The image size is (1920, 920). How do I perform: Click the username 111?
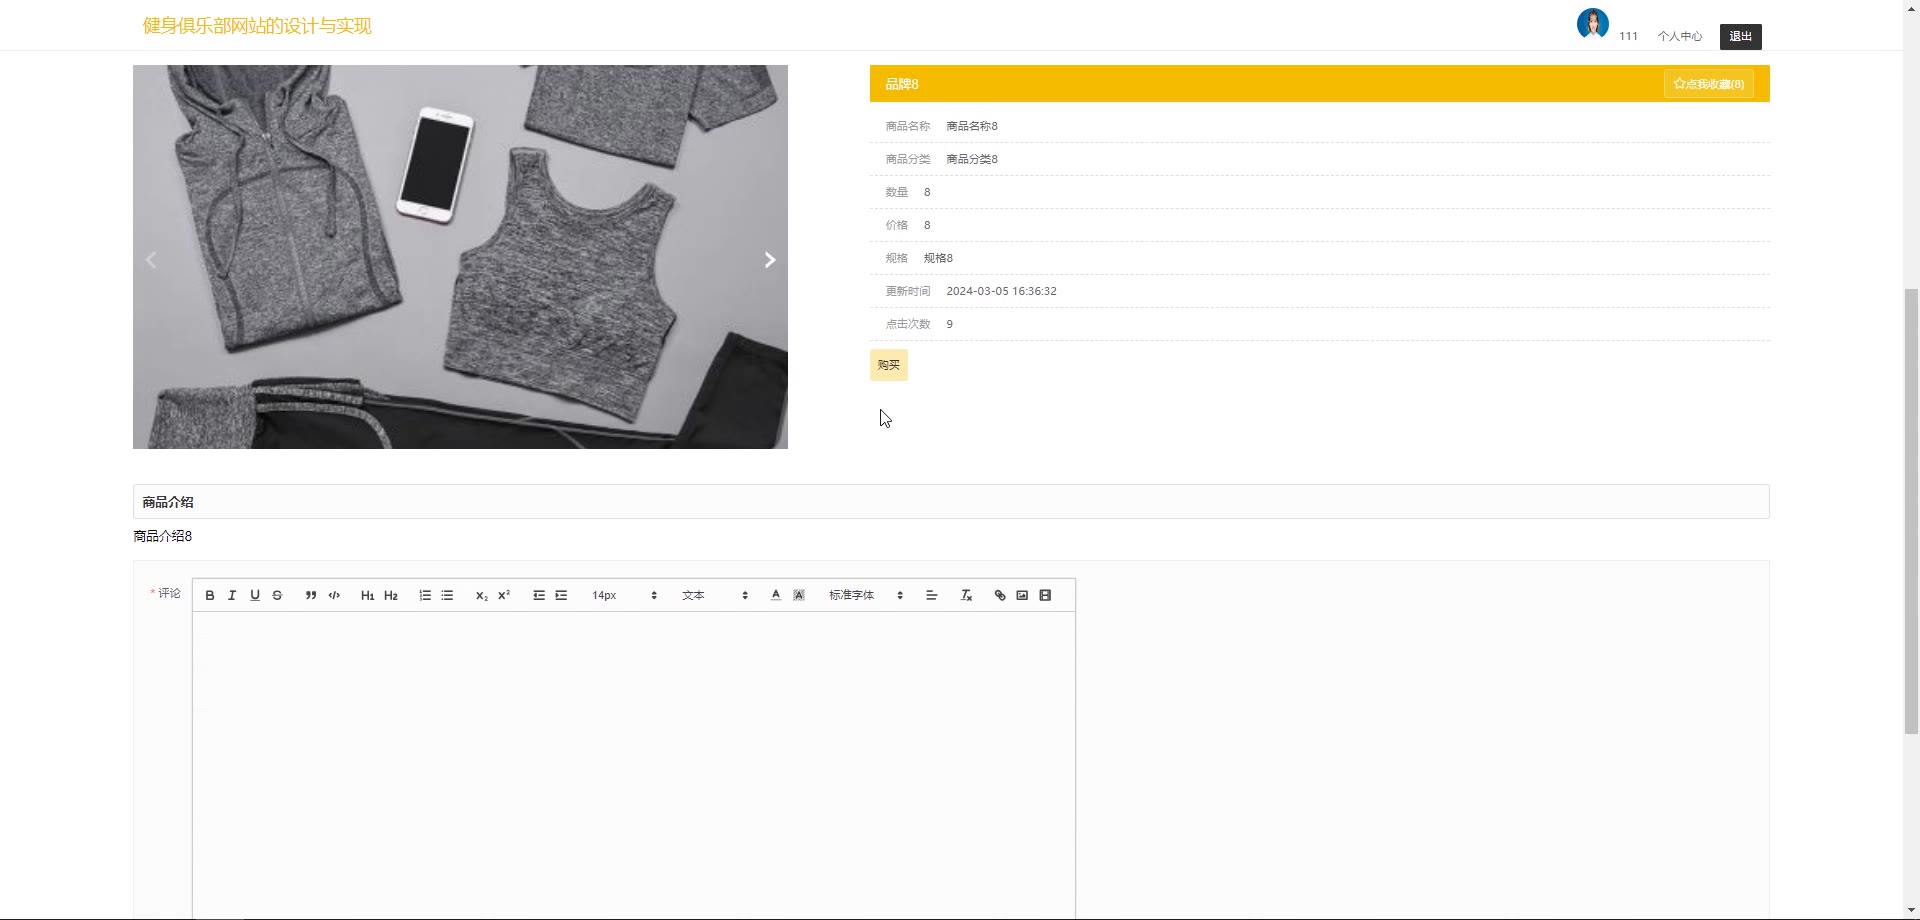pos(1629,36)
